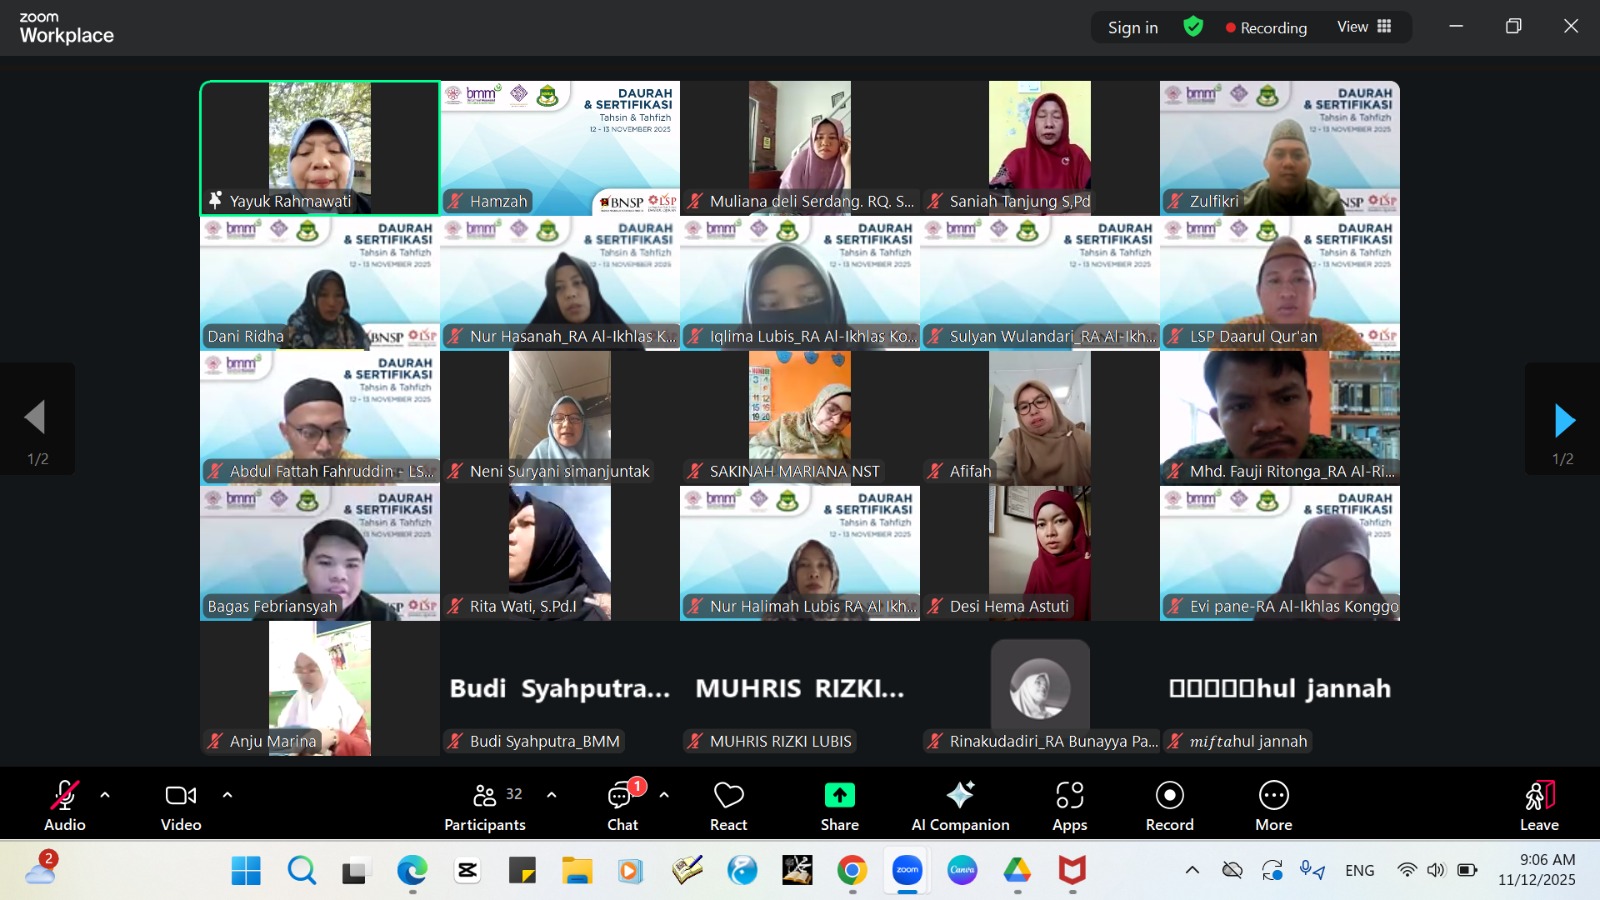This screenshot has width=1600, height=900.
Task: Select Yayuk Rahmawati's video tile
Action: (x=320, y=140)
